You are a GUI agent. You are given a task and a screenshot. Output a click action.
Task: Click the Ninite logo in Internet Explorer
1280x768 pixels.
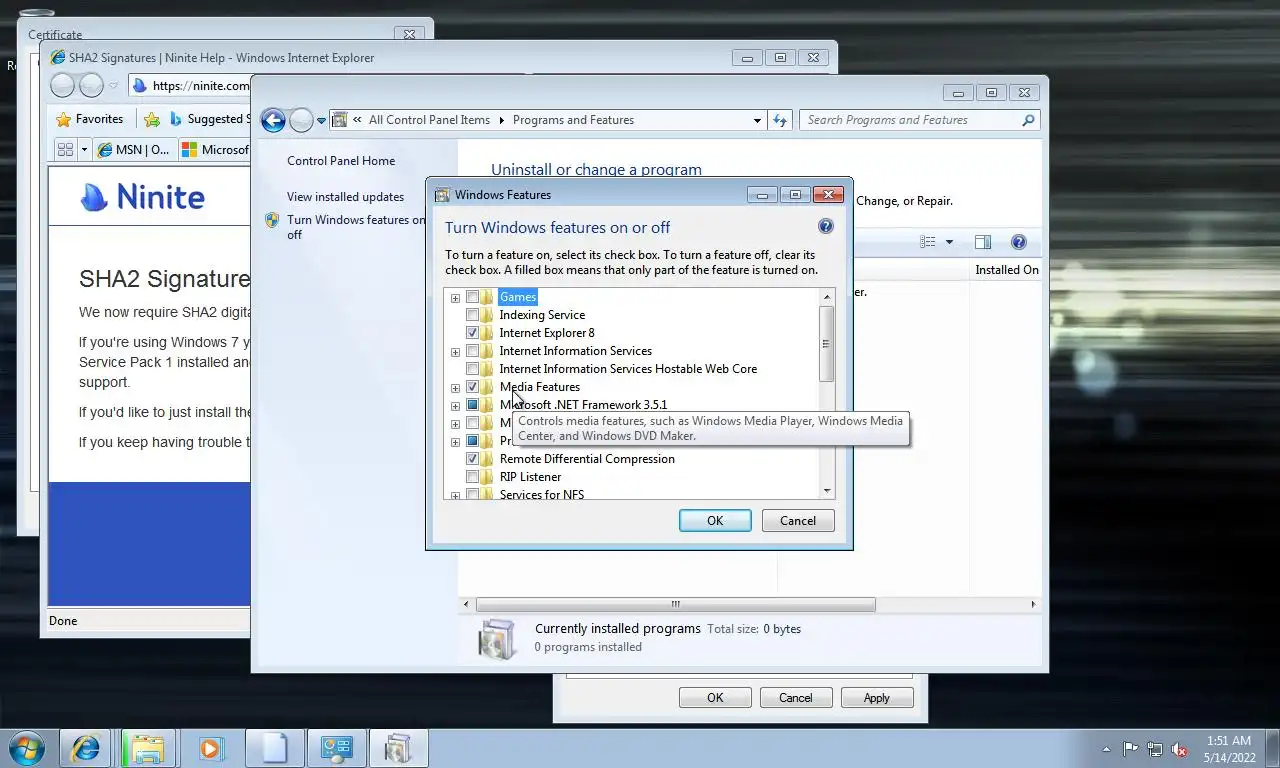[x=143, y=197]
